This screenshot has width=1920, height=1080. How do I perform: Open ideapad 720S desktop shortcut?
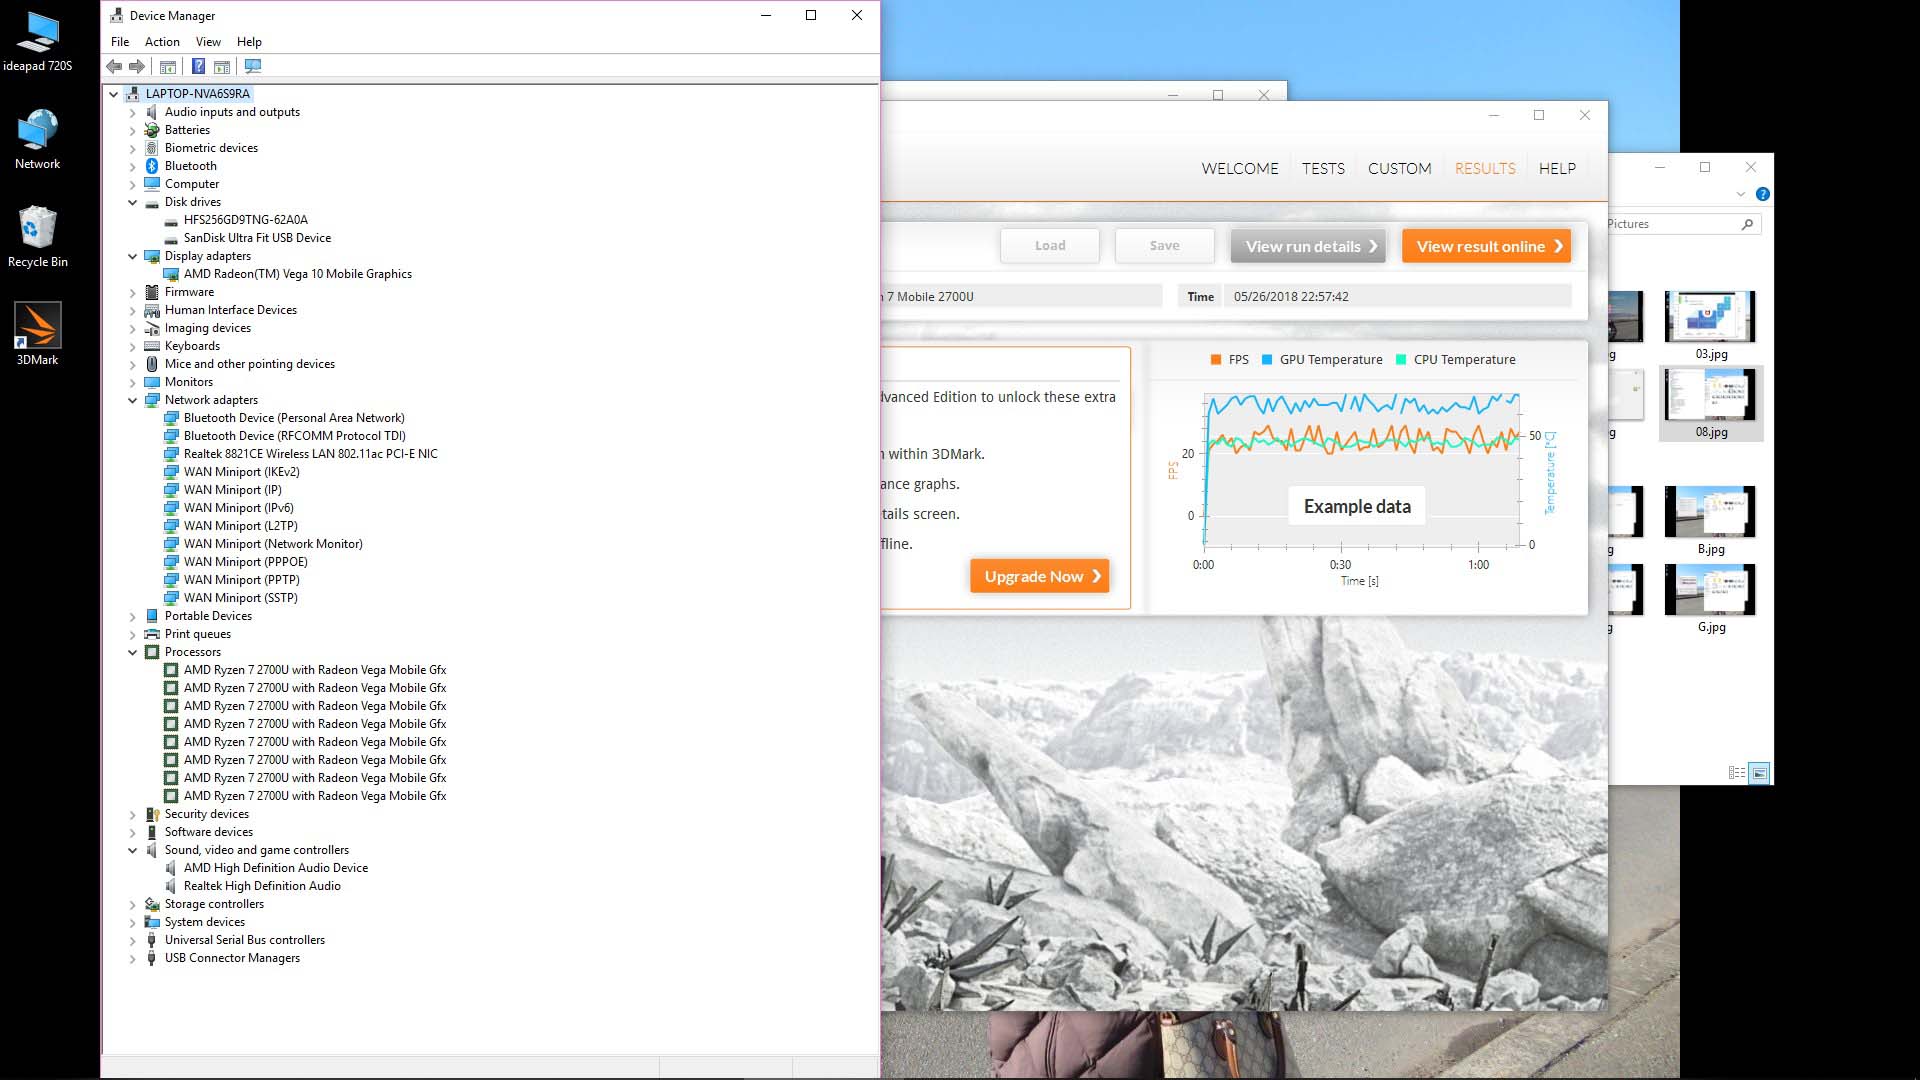(38, 42)
